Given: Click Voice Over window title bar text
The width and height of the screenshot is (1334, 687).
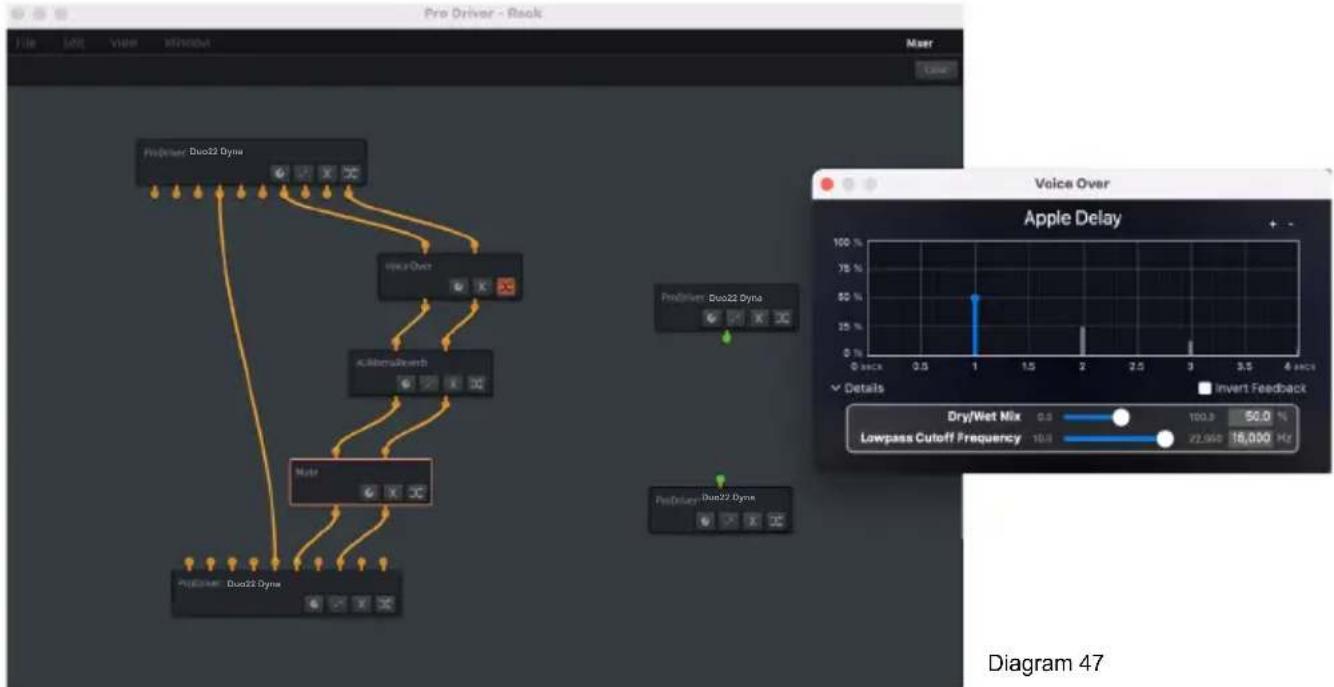Looking at the screenshot, I should click(1072, 184).
